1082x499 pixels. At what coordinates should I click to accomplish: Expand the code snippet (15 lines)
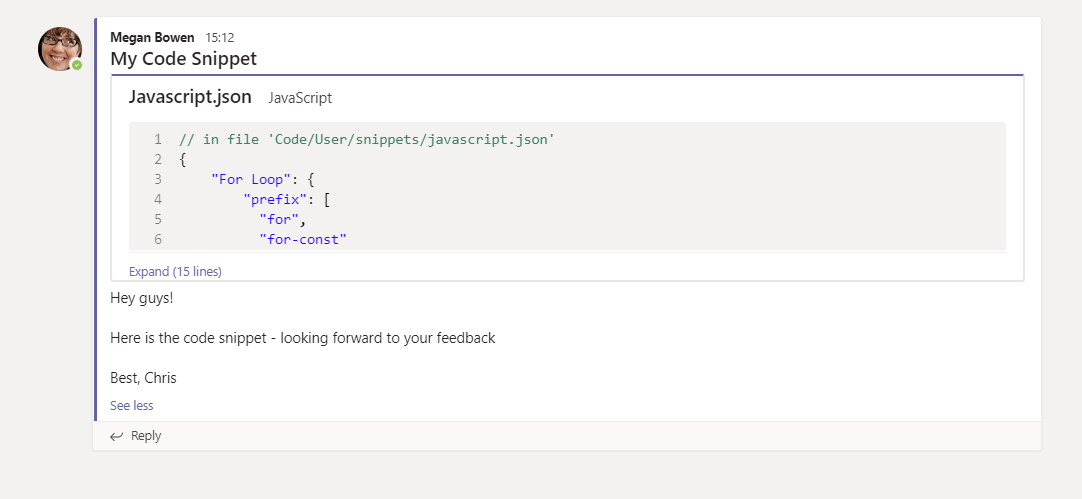click(x=175, y=271)
